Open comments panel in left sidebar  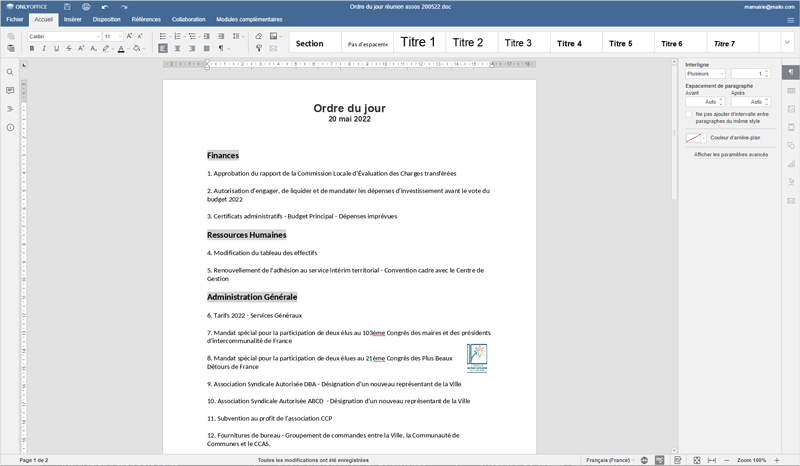click(x=10, y=91)
